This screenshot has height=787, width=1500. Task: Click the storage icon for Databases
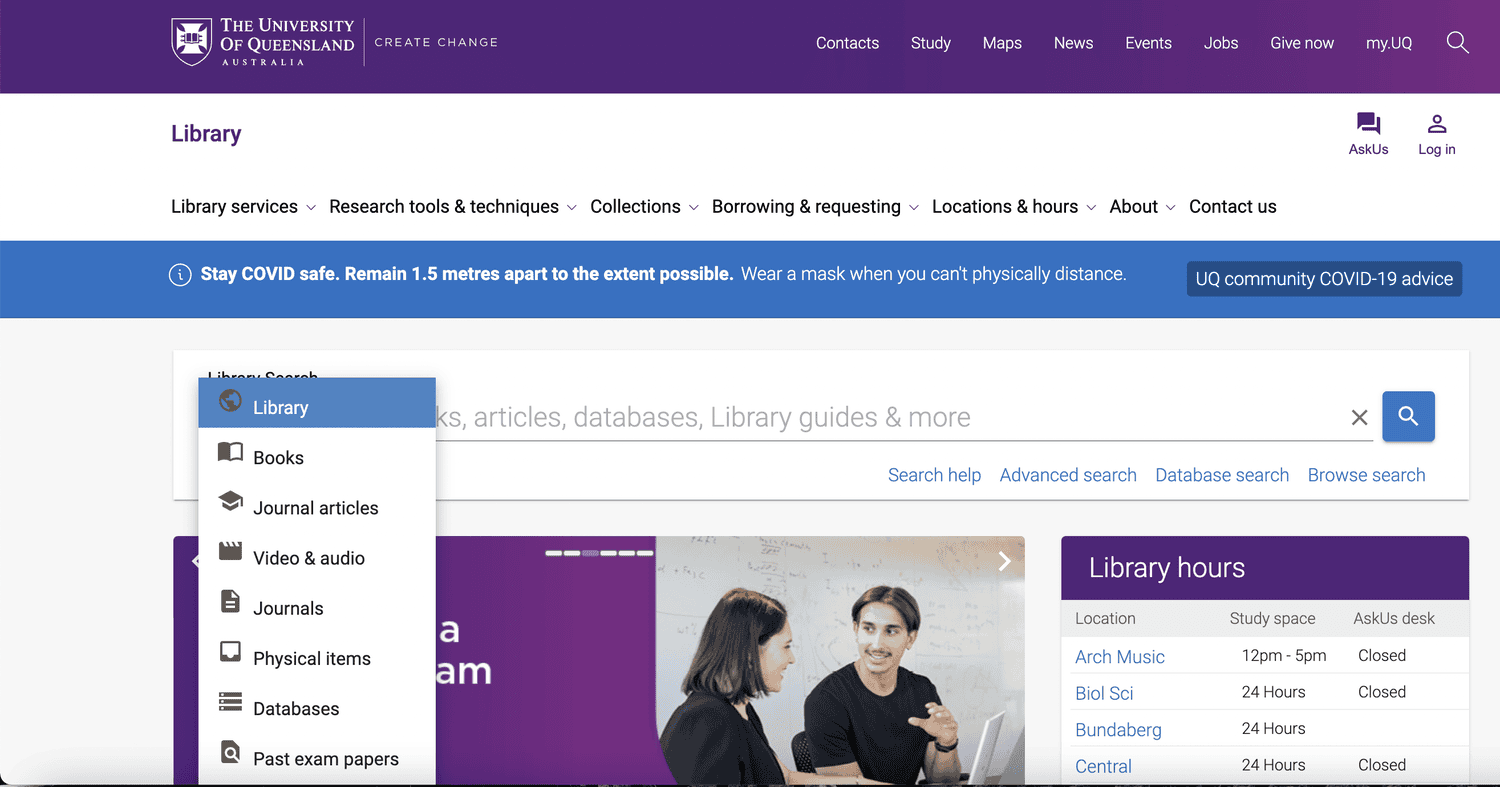[x=230, y=702]
